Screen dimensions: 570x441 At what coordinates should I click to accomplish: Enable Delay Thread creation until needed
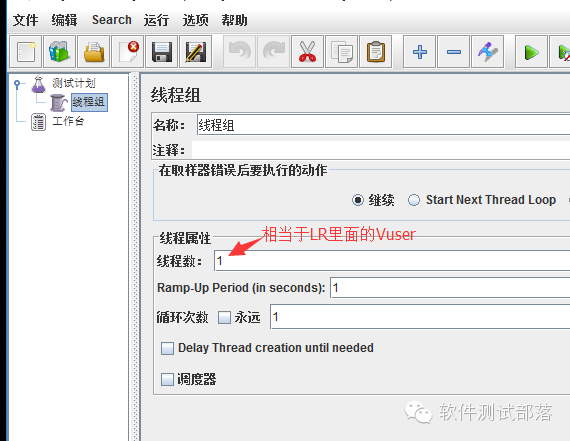tap(167, 348)
